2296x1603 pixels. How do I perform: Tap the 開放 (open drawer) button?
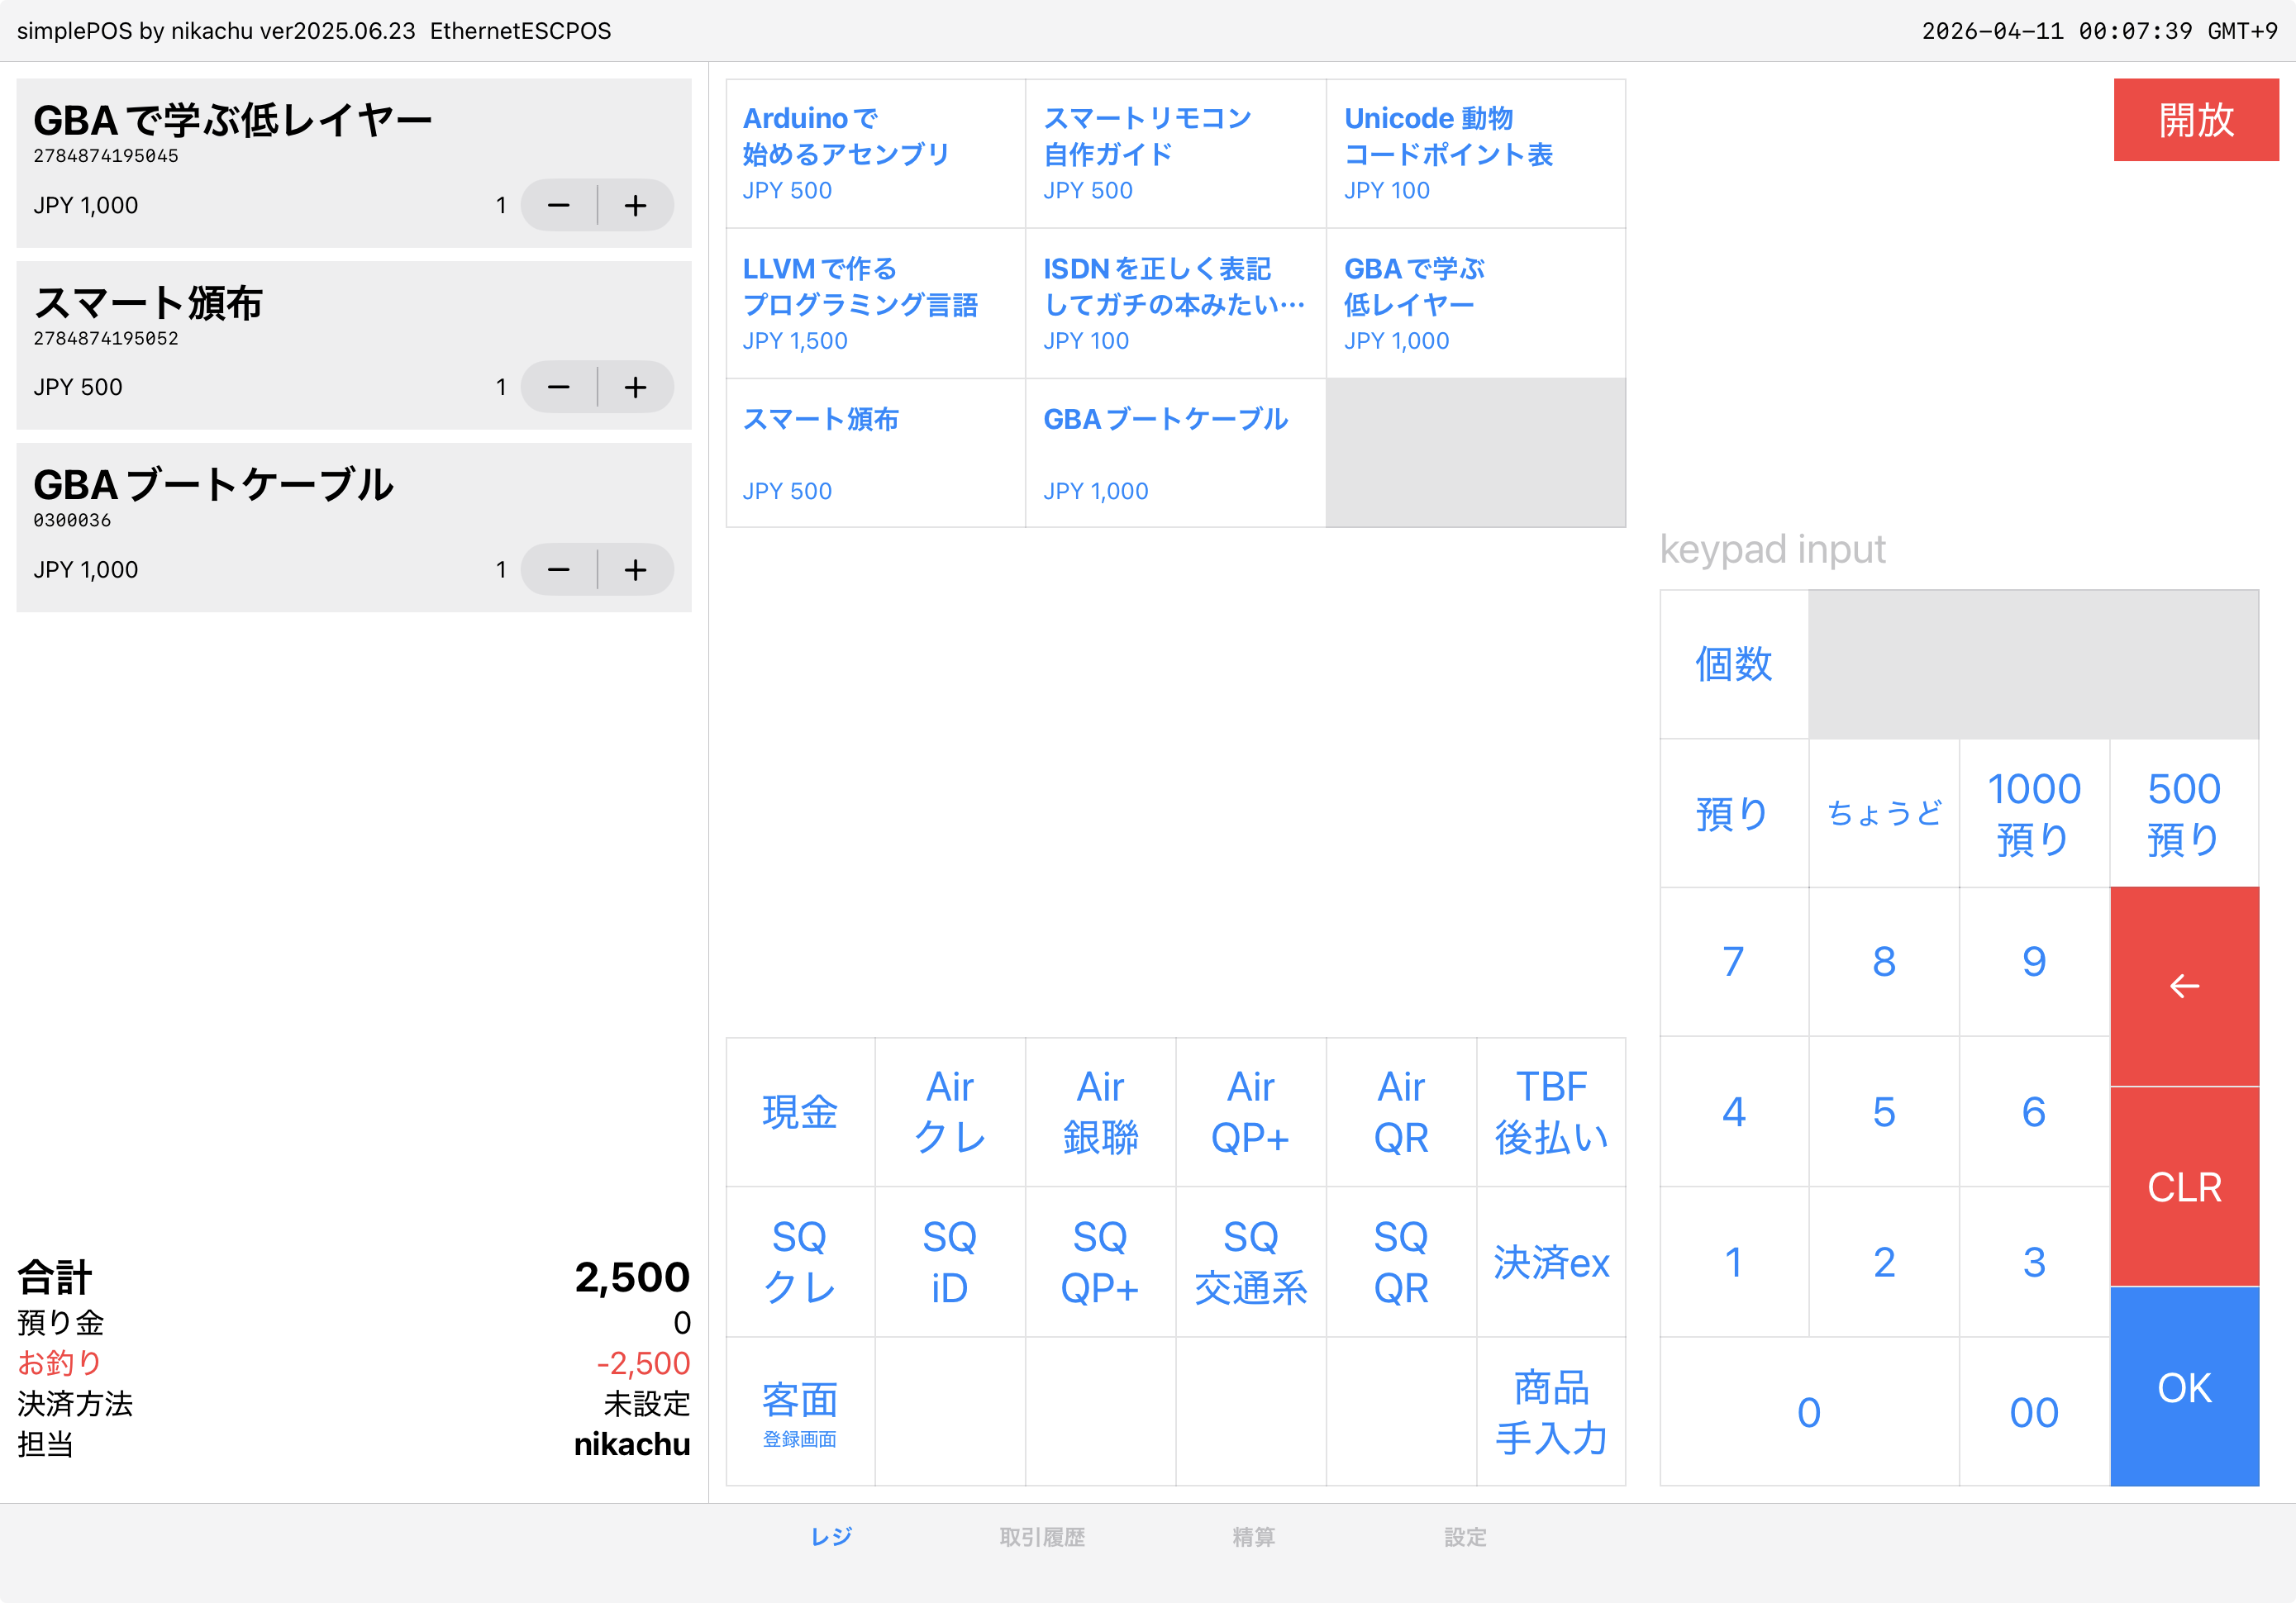[x=2196, y=119]
